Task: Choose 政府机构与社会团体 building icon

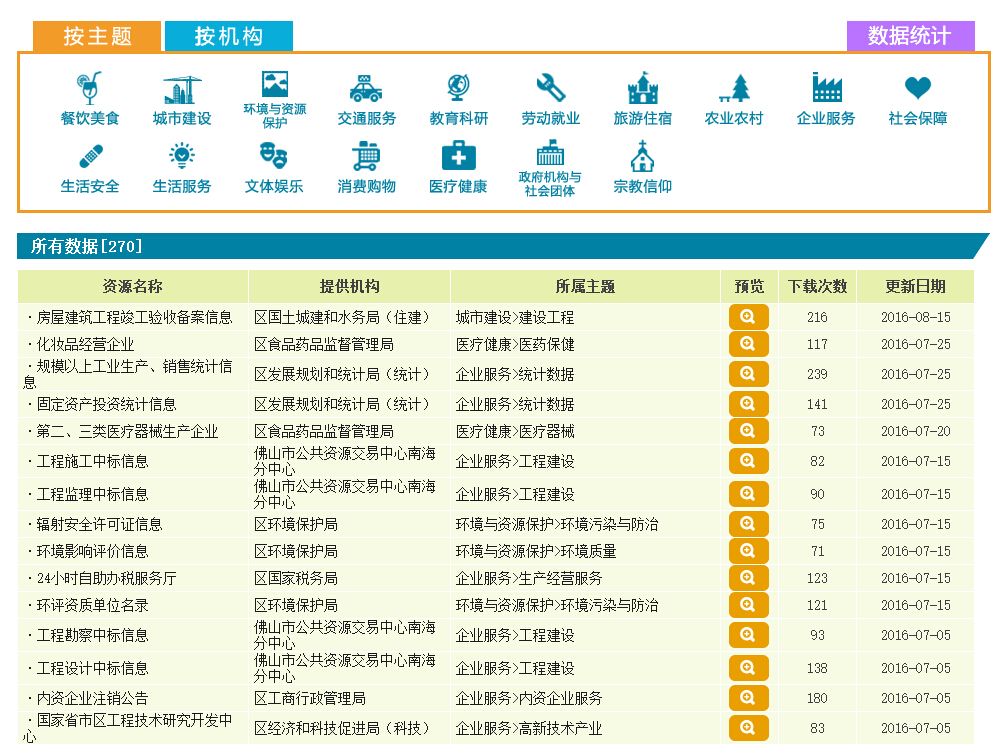Action: (550, 152)
